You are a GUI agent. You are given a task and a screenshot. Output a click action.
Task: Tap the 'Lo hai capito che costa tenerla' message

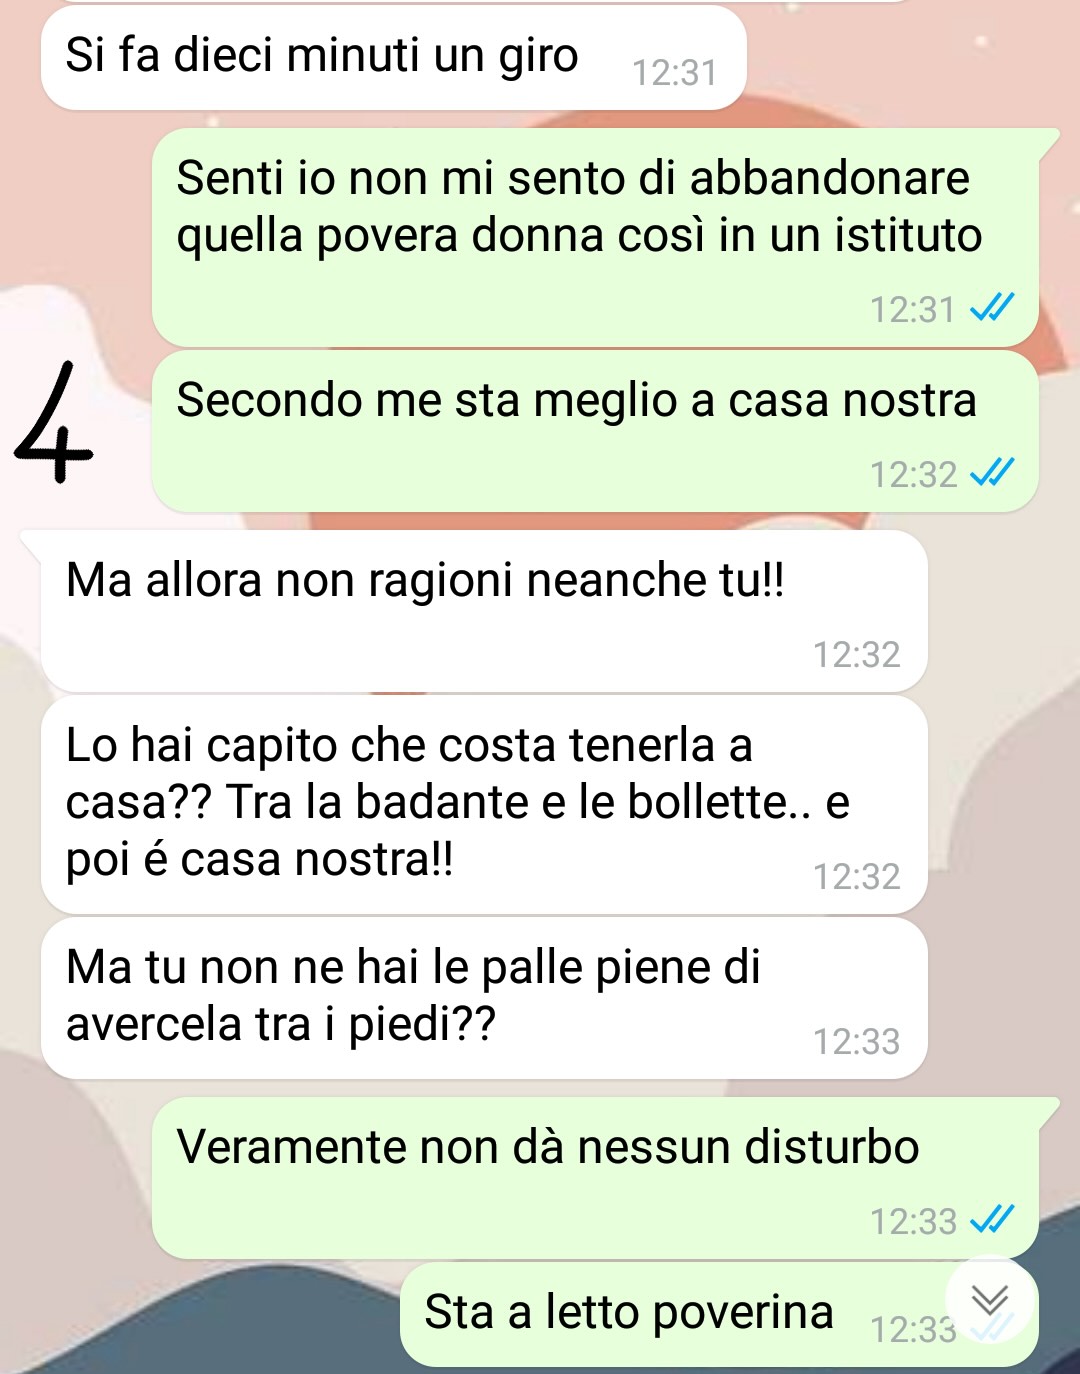tap(484, 805)
